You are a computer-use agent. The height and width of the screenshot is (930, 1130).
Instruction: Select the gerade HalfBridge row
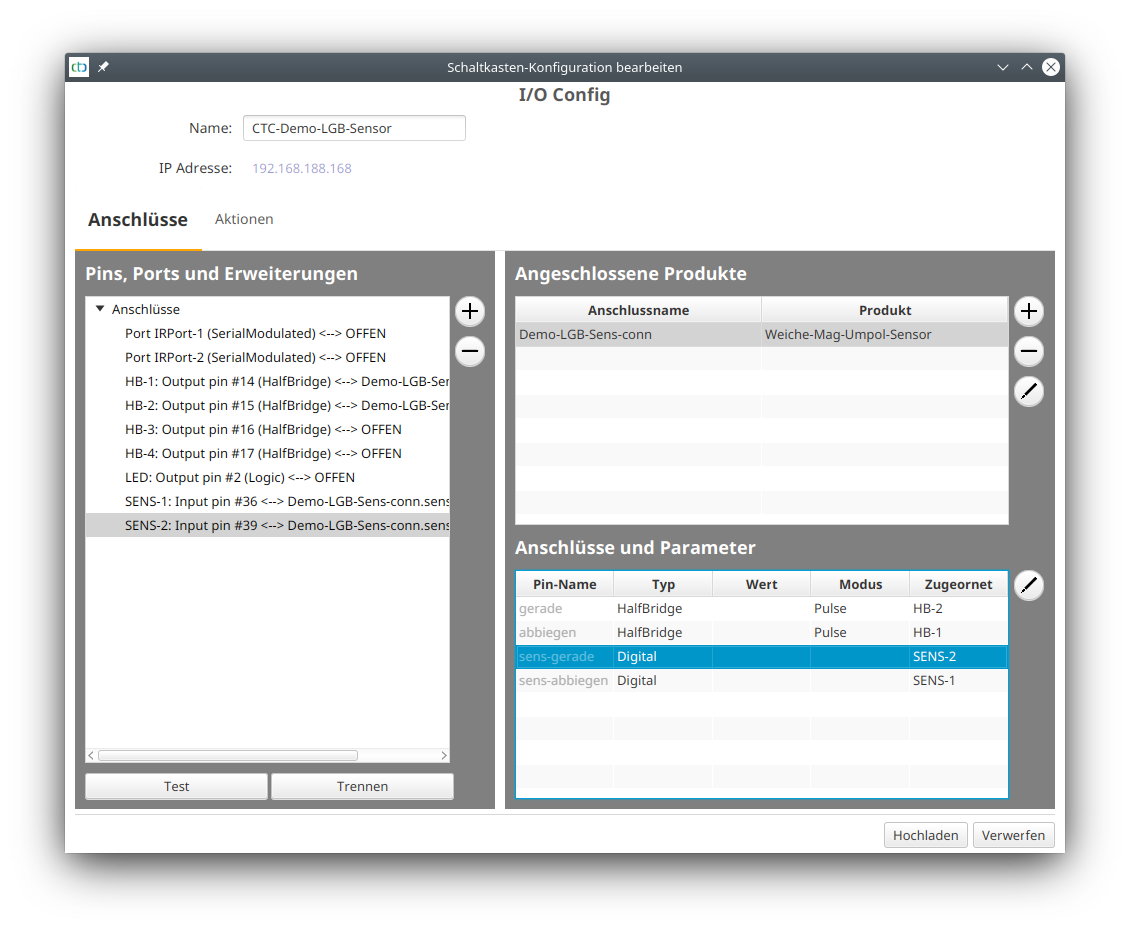point(700,608)
